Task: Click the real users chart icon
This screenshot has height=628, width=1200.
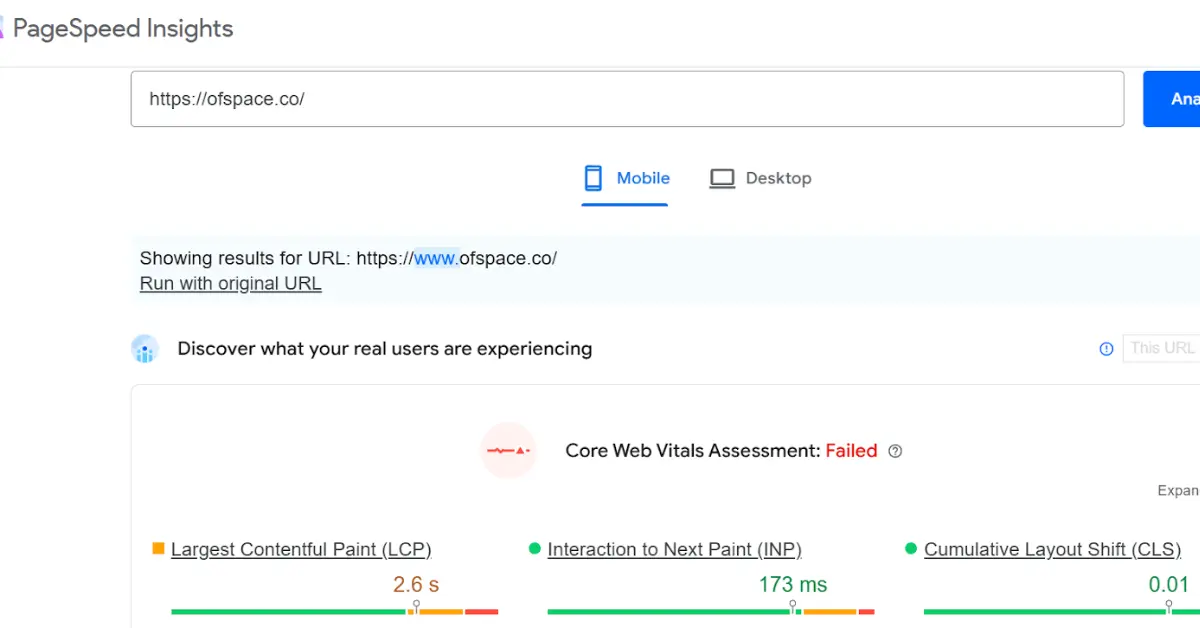Action: click(x=145, y=349)
